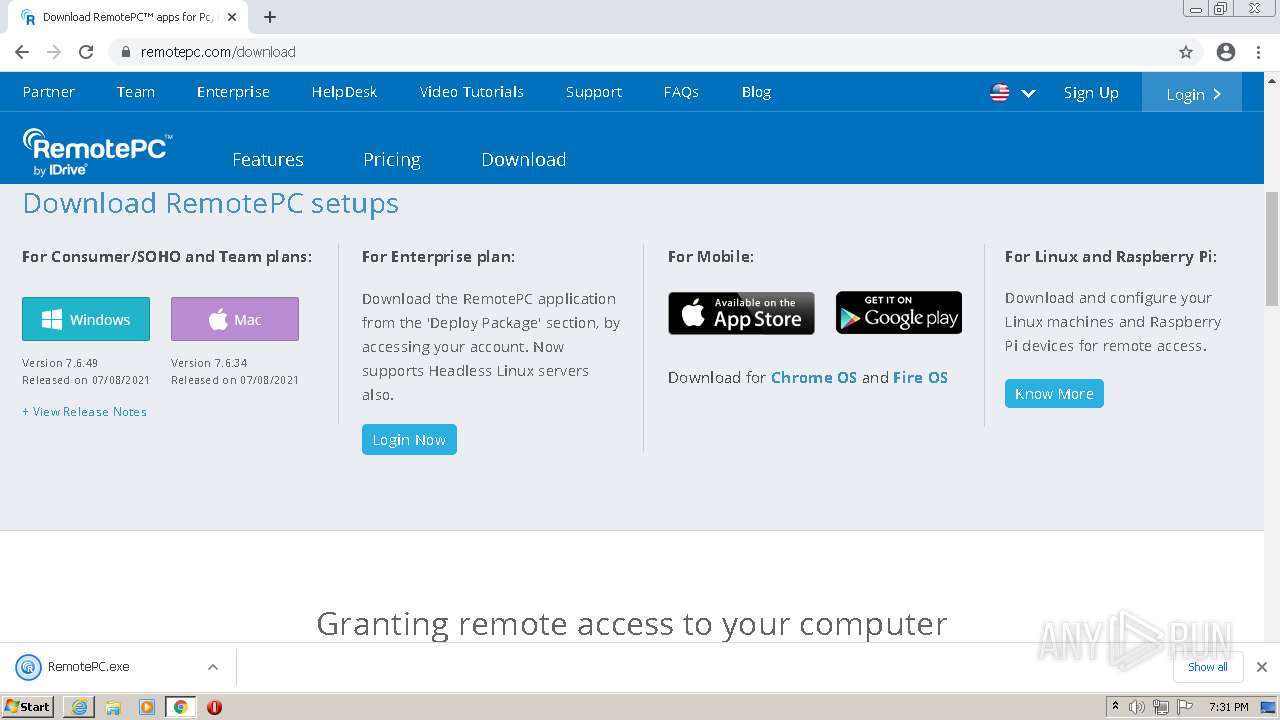
Task: Open download options for RemotePC.exe
Action: [x=213, y=667]
